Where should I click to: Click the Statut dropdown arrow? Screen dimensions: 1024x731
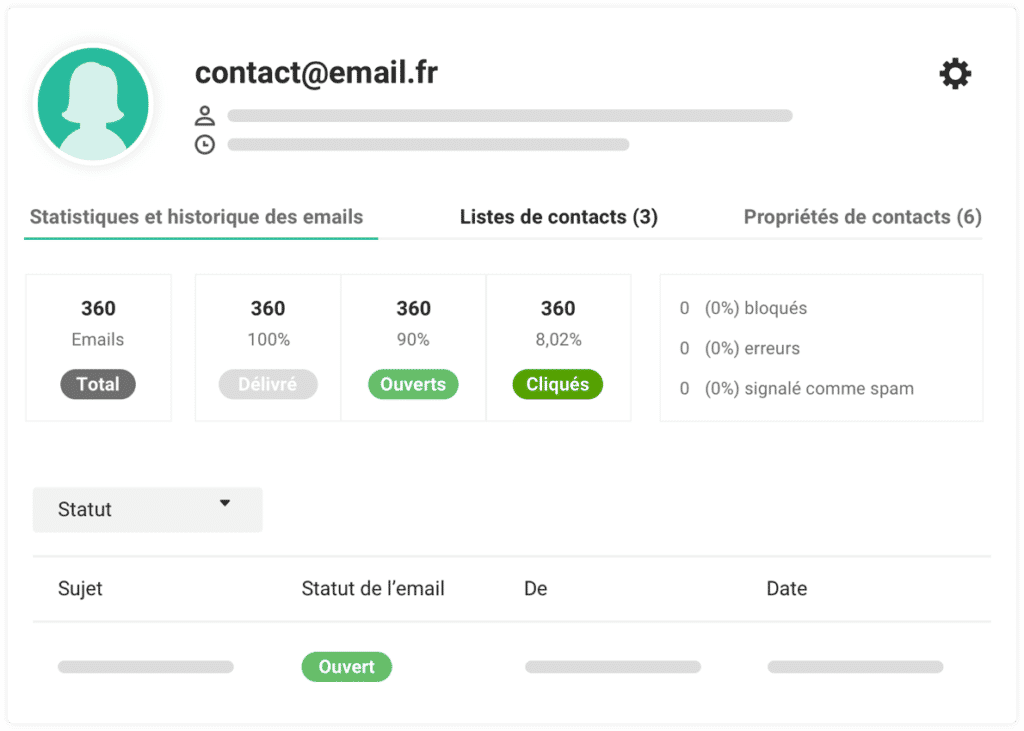point(225,504)
